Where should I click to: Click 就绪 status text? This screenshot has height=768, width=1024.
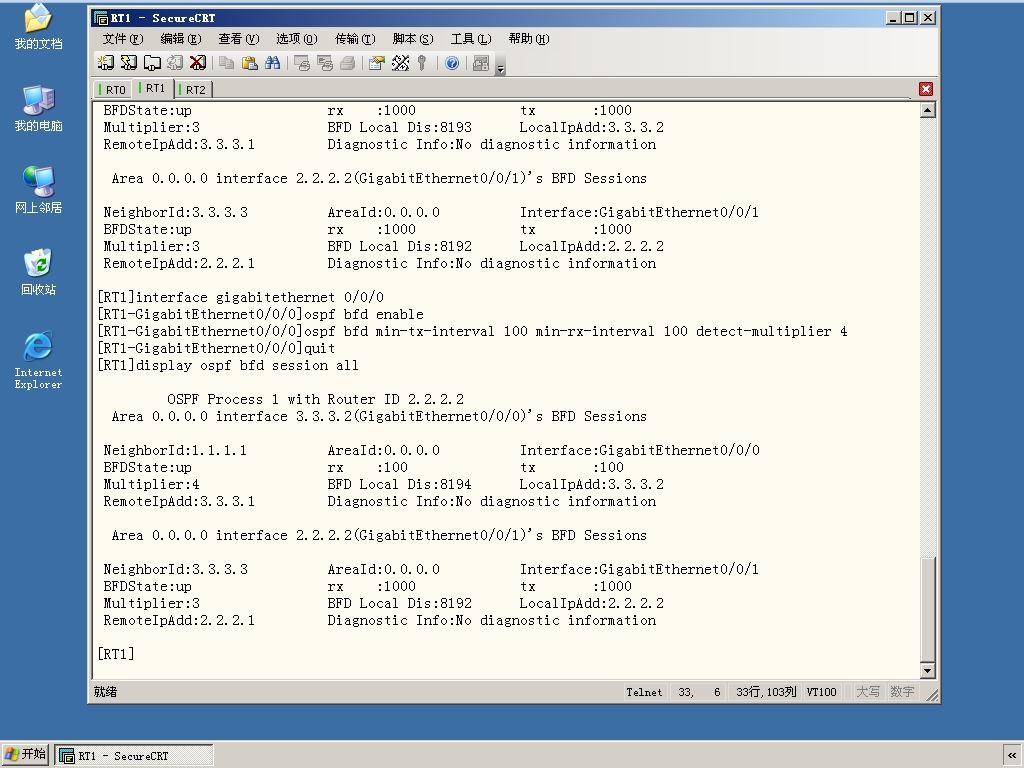(x=105, y=692)
